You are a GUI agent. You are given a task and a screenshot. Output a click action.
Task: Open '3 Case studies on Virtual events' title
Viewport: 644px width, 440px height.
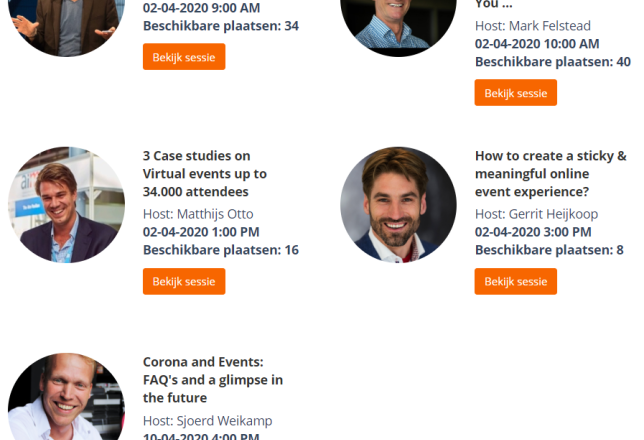pos(205,174)
